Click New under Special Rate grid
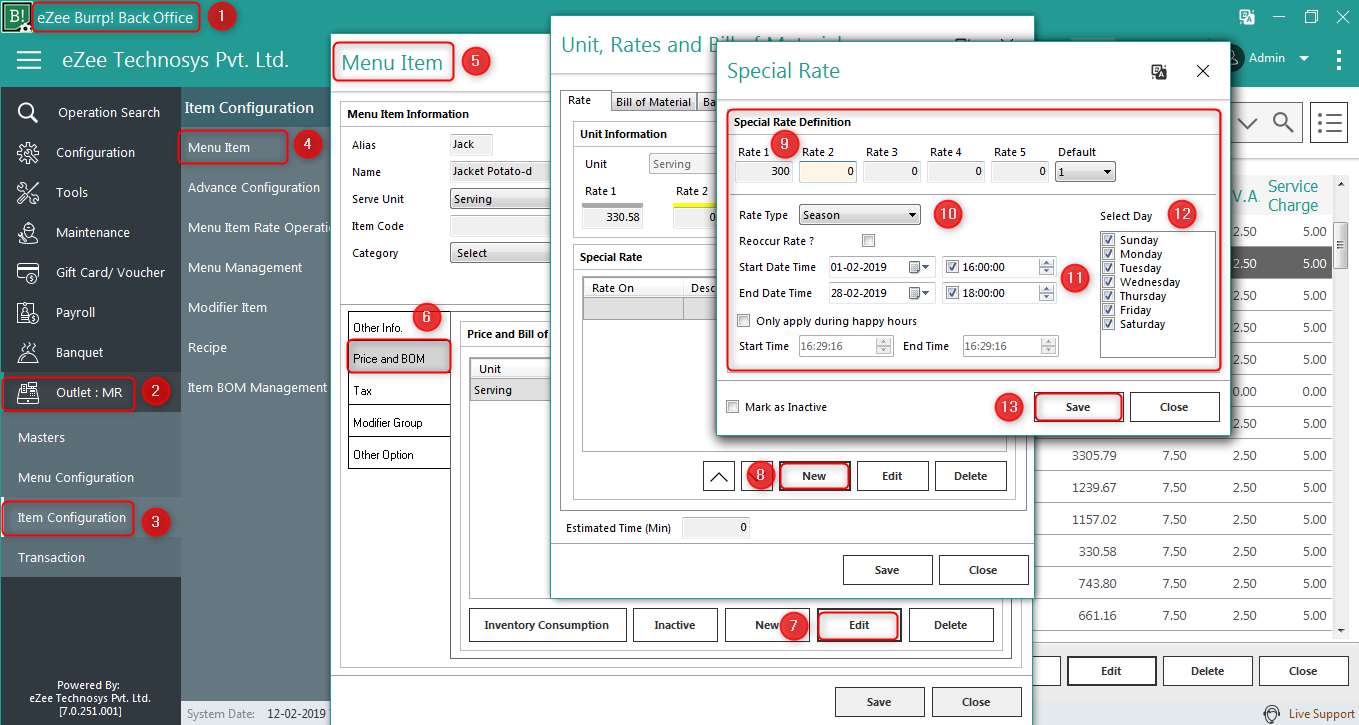This screenshot has width=1359, height=725. pyautogui.click(x=814, y=476)
